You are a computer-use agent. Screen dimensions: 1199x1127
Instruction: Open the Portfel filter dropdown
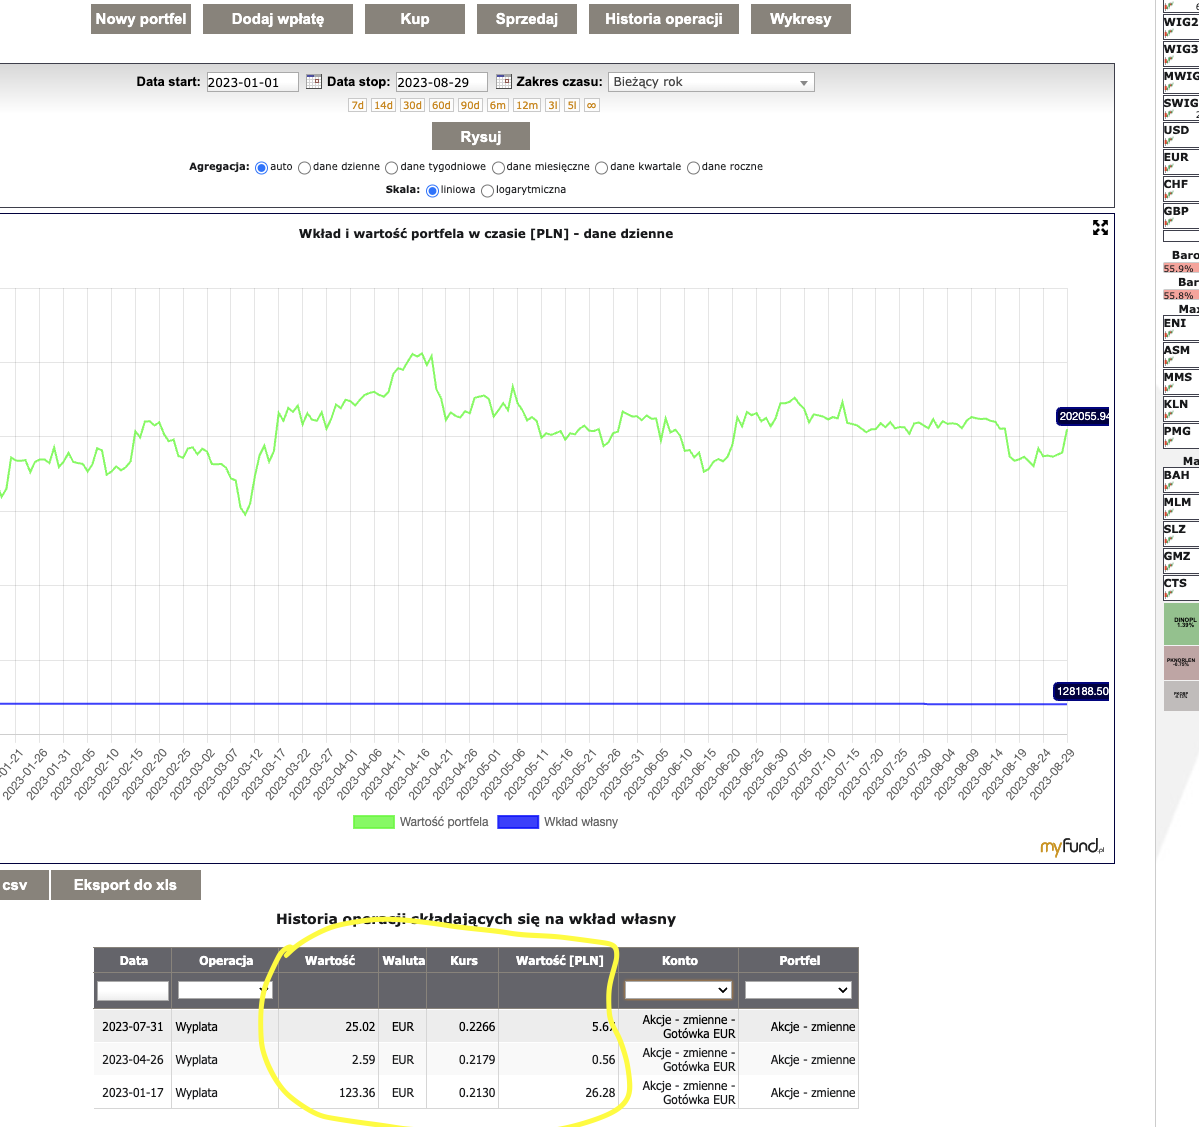(x=798, y=990)
